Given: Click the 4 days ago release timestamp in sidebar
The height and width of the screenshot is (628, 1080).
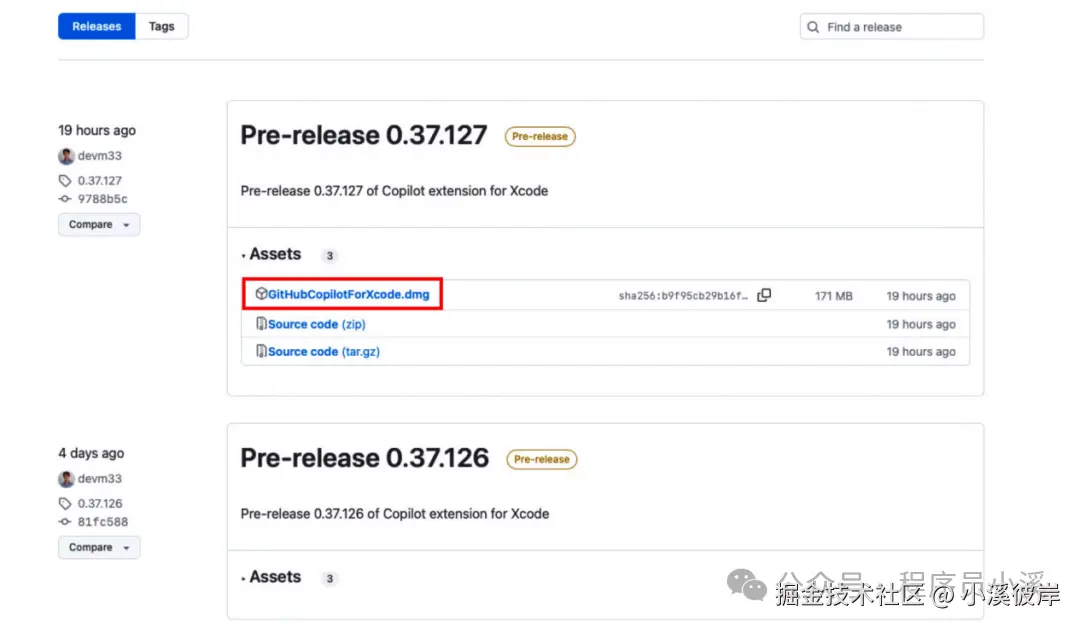Looking at the screenshot, I should click(92, 453).
